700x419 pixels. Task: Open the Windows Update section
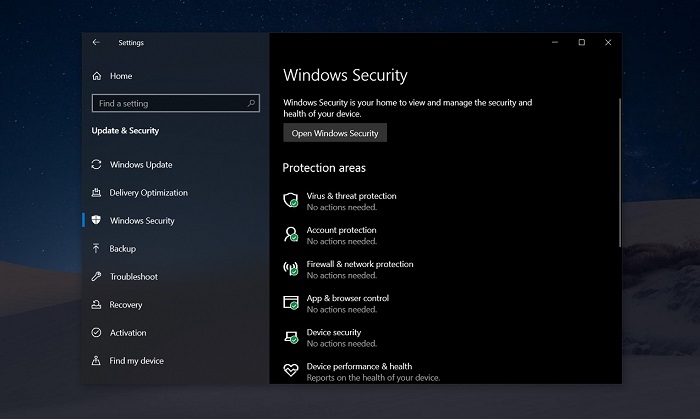[140, 165]
